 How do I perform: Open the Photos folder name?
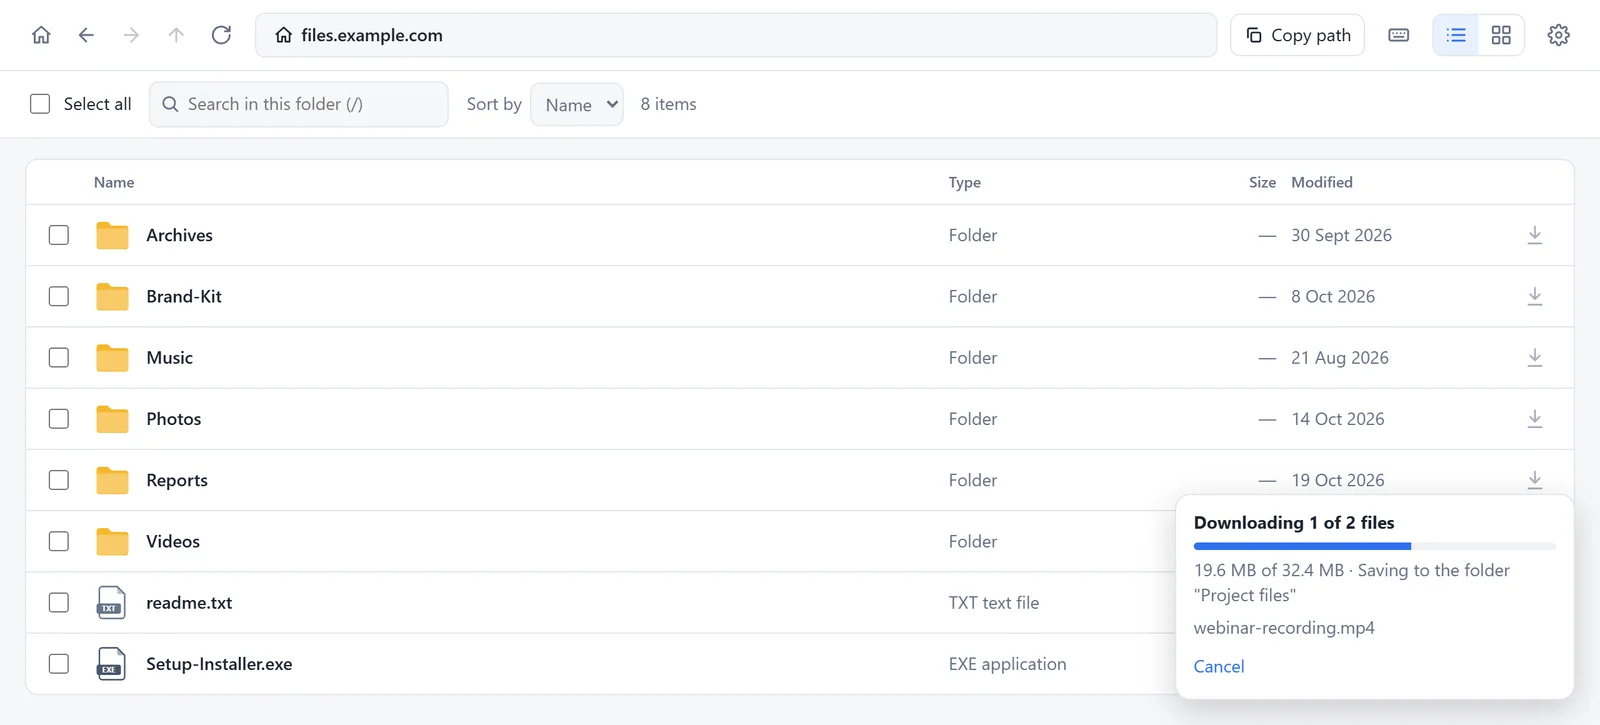click(x=174, y=419)
